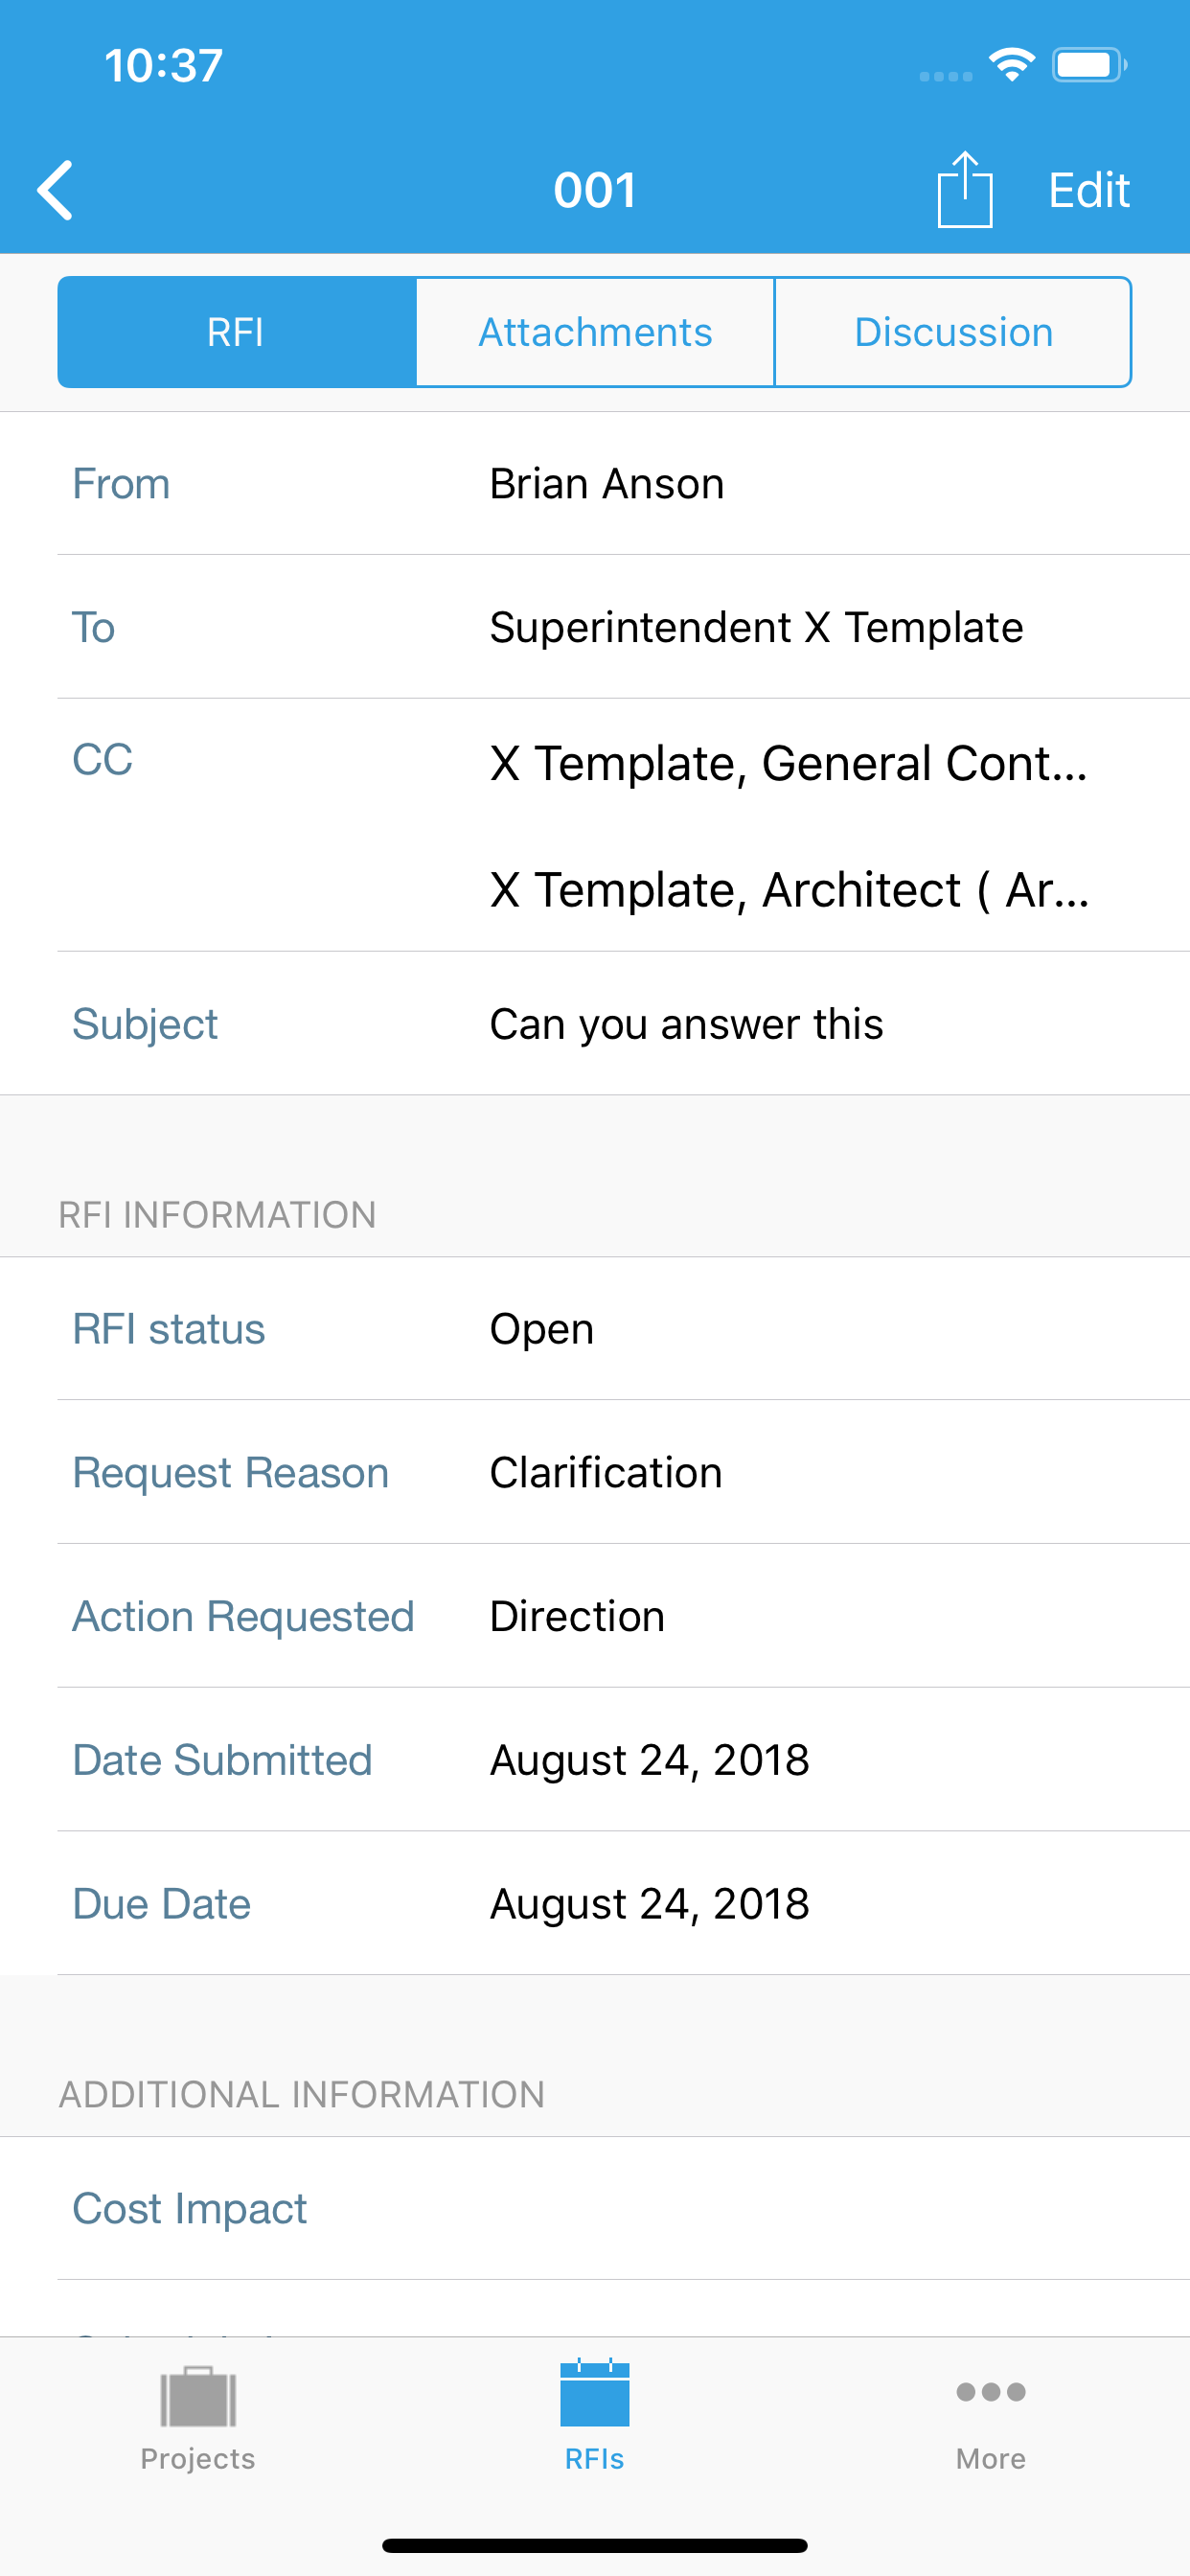Open the More three-dots icon
The height and width of the screenshot is (2576, 1190).
pyautogui.click(x=991, y=2392)
